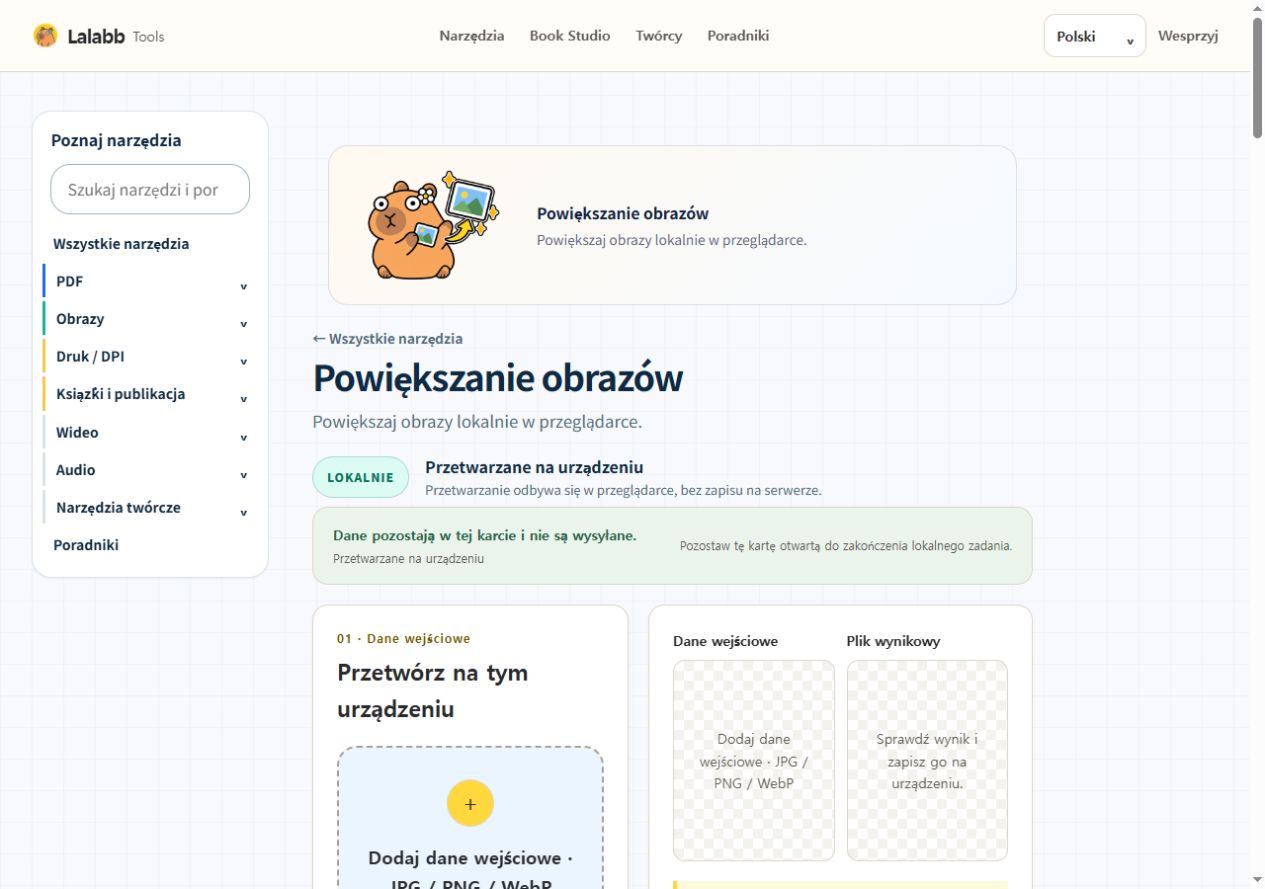Click the Wesprzyj link

[1188, 36]
